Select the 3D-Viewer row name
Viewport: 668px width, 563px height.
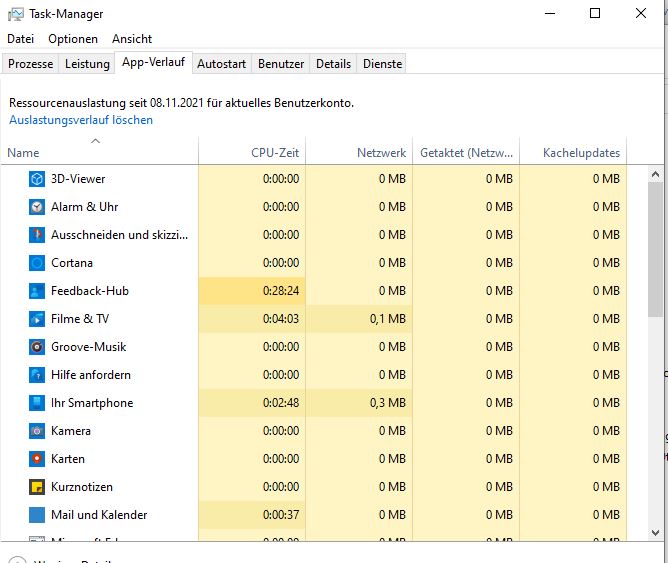tap(78, 179)
